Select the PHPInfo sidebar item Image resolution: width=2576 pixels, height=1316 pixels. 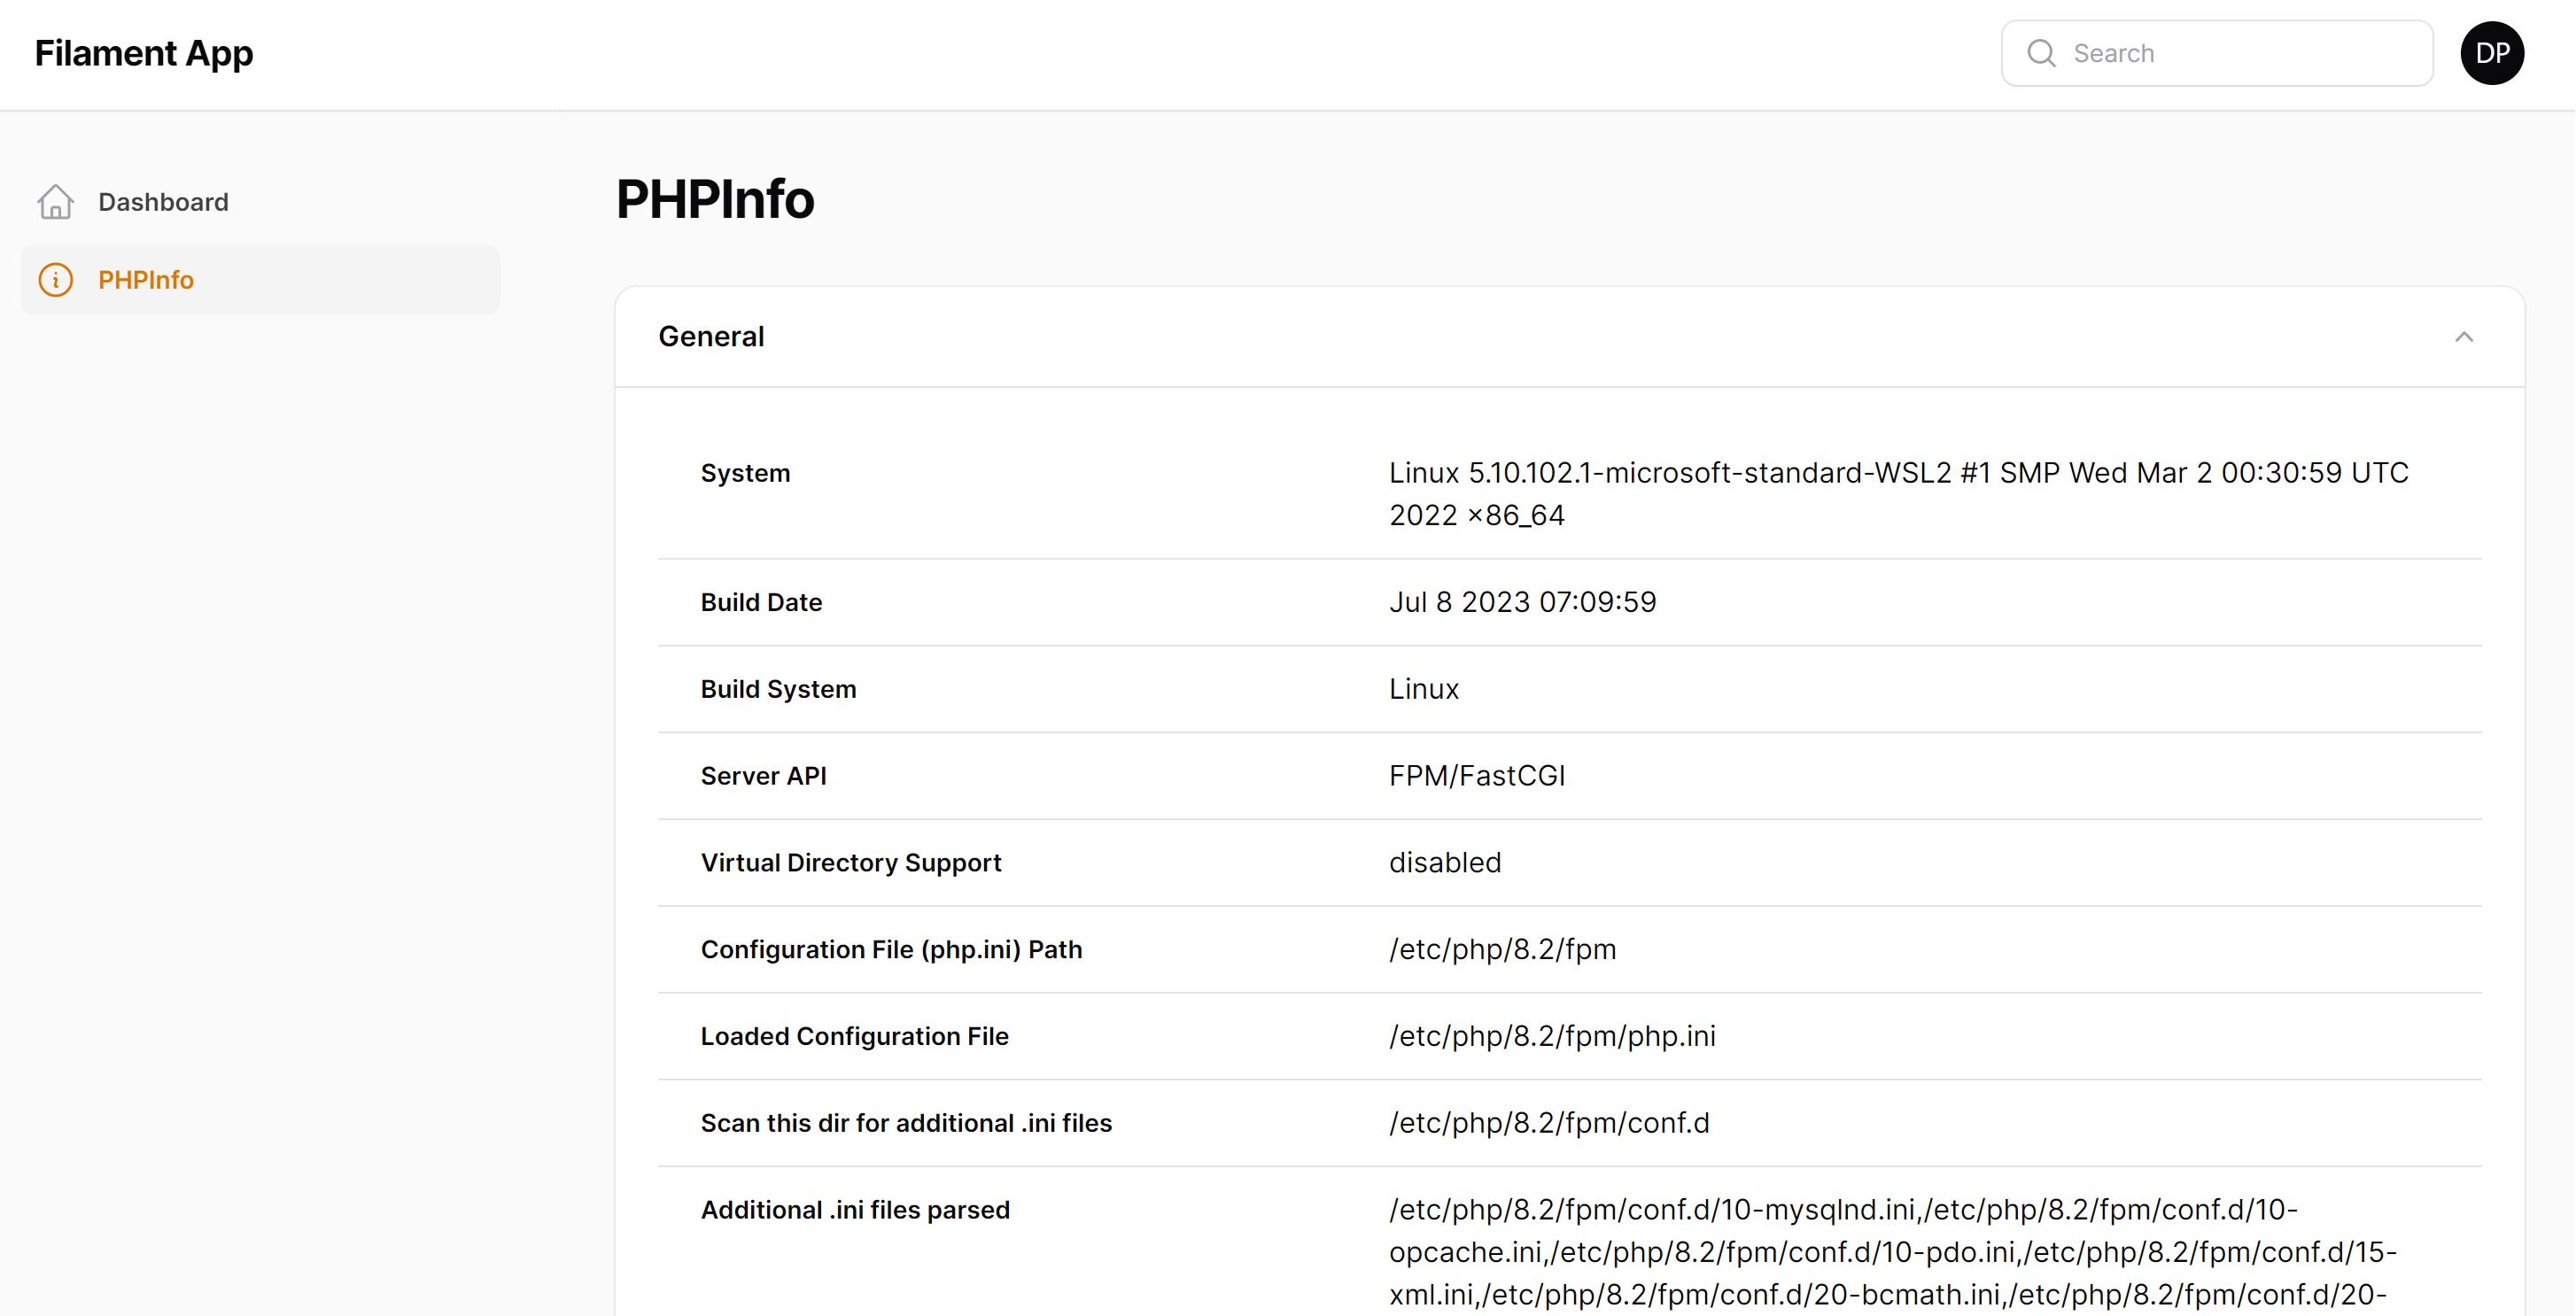[260, 280]
